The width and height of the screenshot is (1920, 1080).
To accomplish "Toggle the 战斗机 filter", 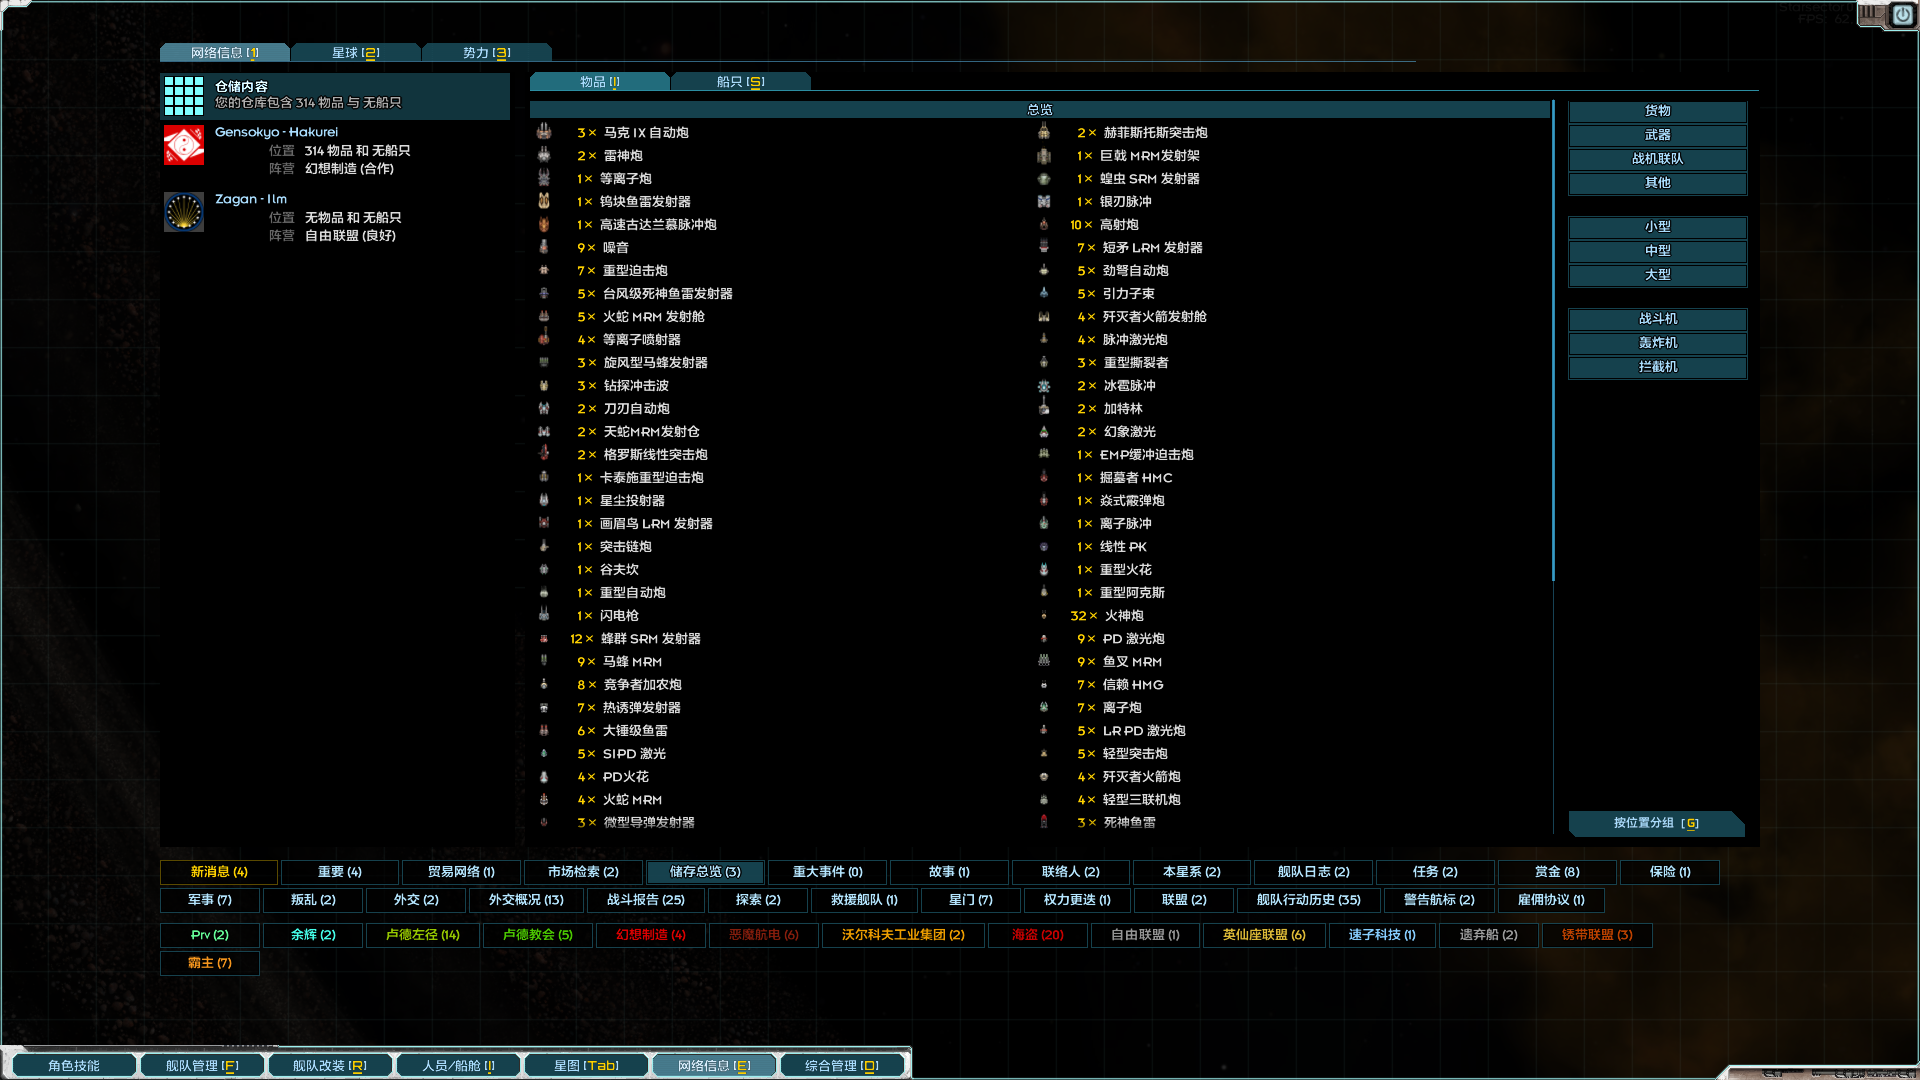I will [x=1657, y=319].
